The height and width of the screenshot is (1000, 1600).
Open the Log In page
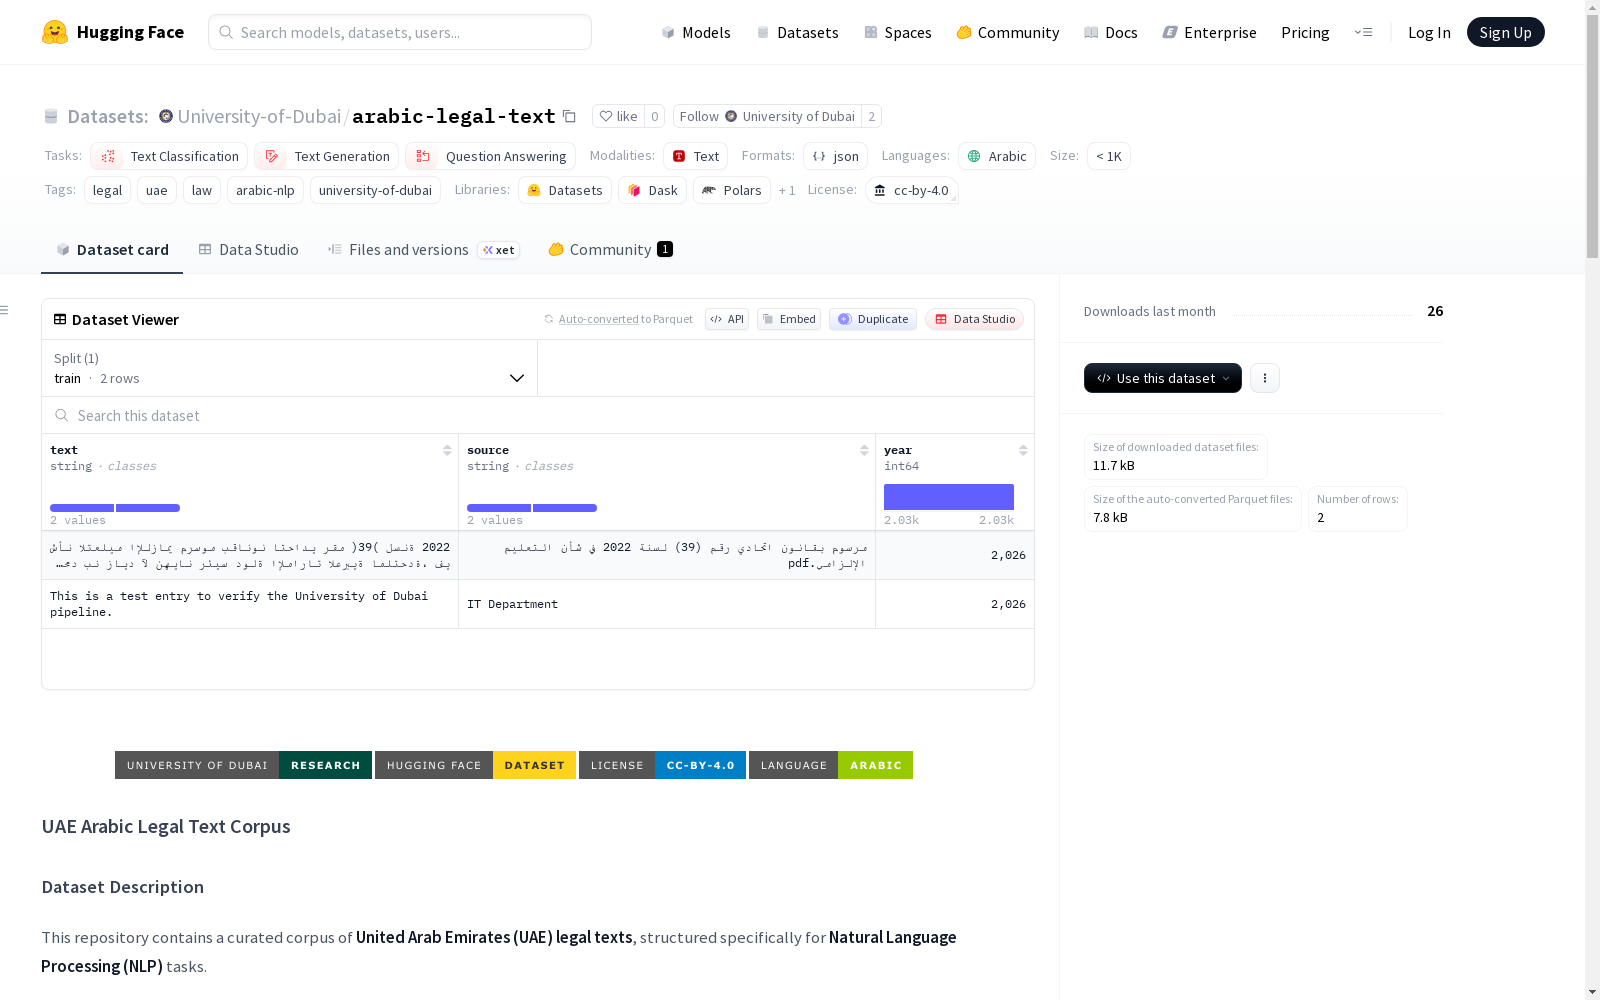tap(1429, 32)
